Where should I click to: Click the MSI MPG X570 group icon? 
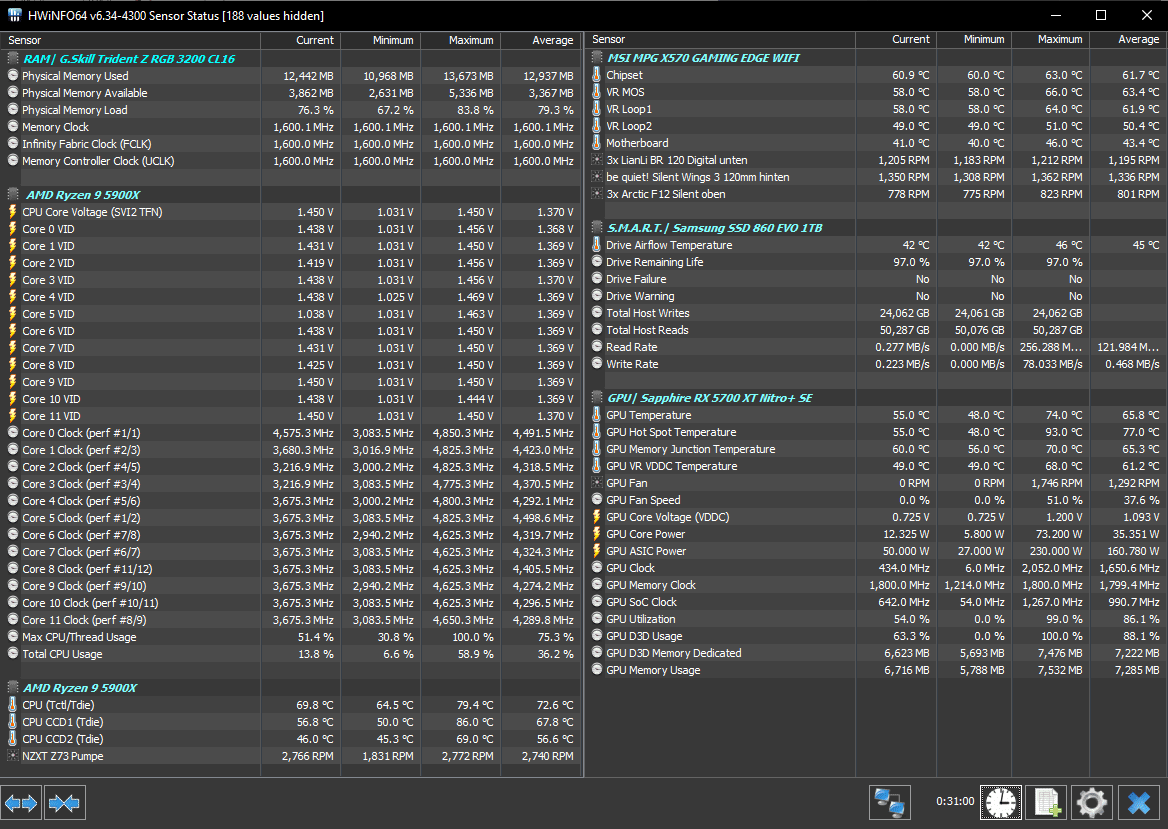[597, 57]
